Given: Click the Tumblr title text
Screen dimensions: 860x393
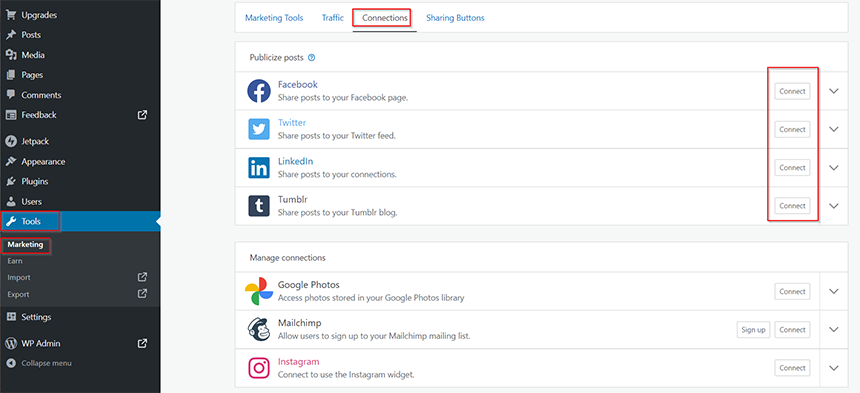Looking at the screenshot, I should (293, 200).
